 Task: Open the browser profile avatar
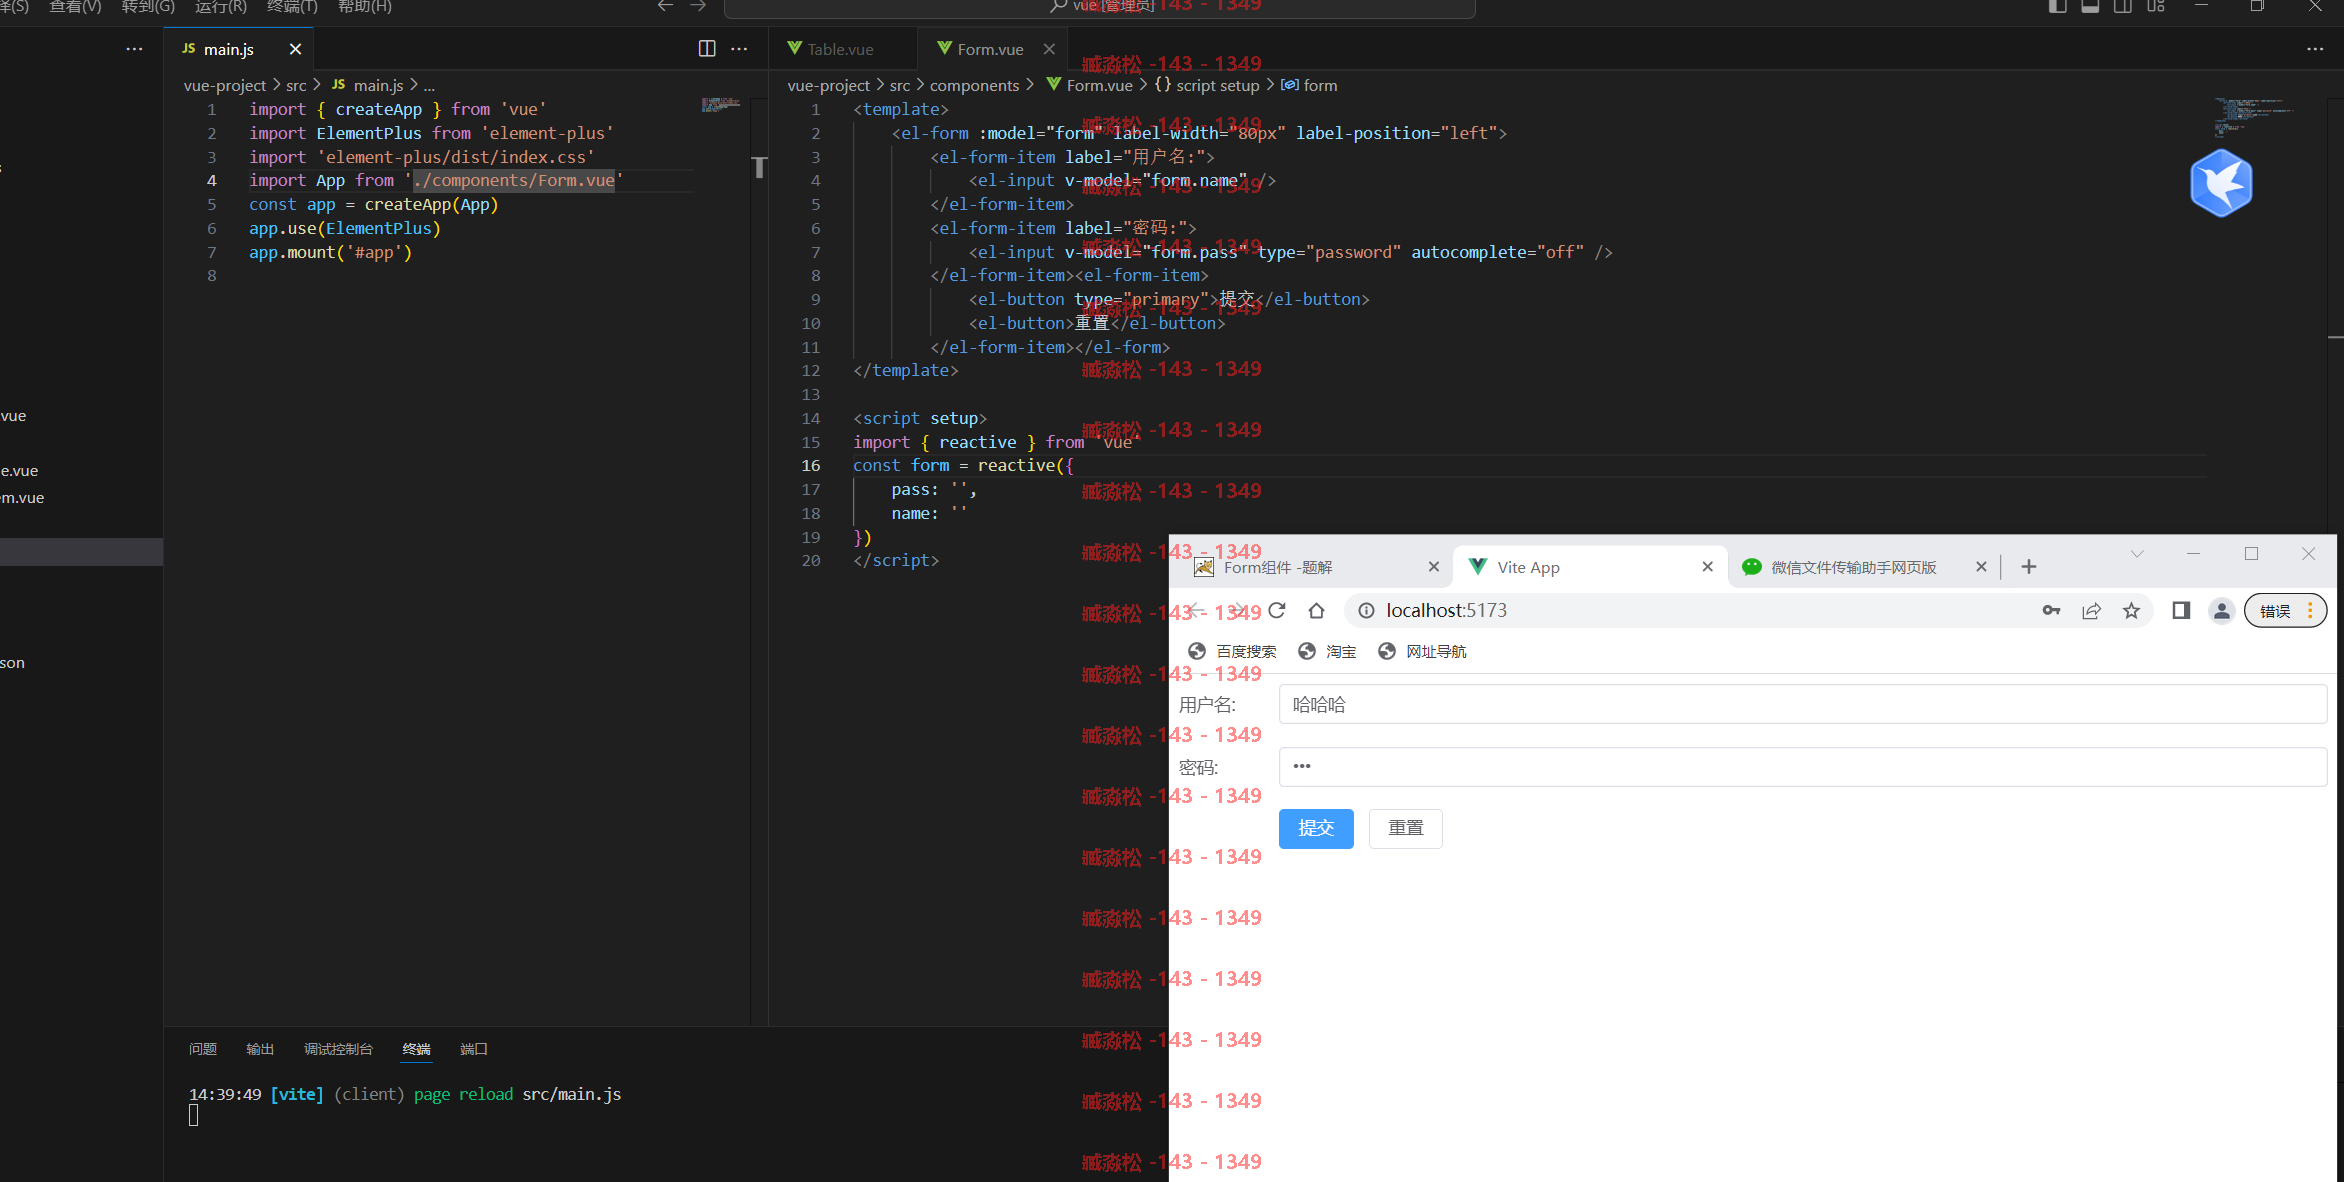2221,611
